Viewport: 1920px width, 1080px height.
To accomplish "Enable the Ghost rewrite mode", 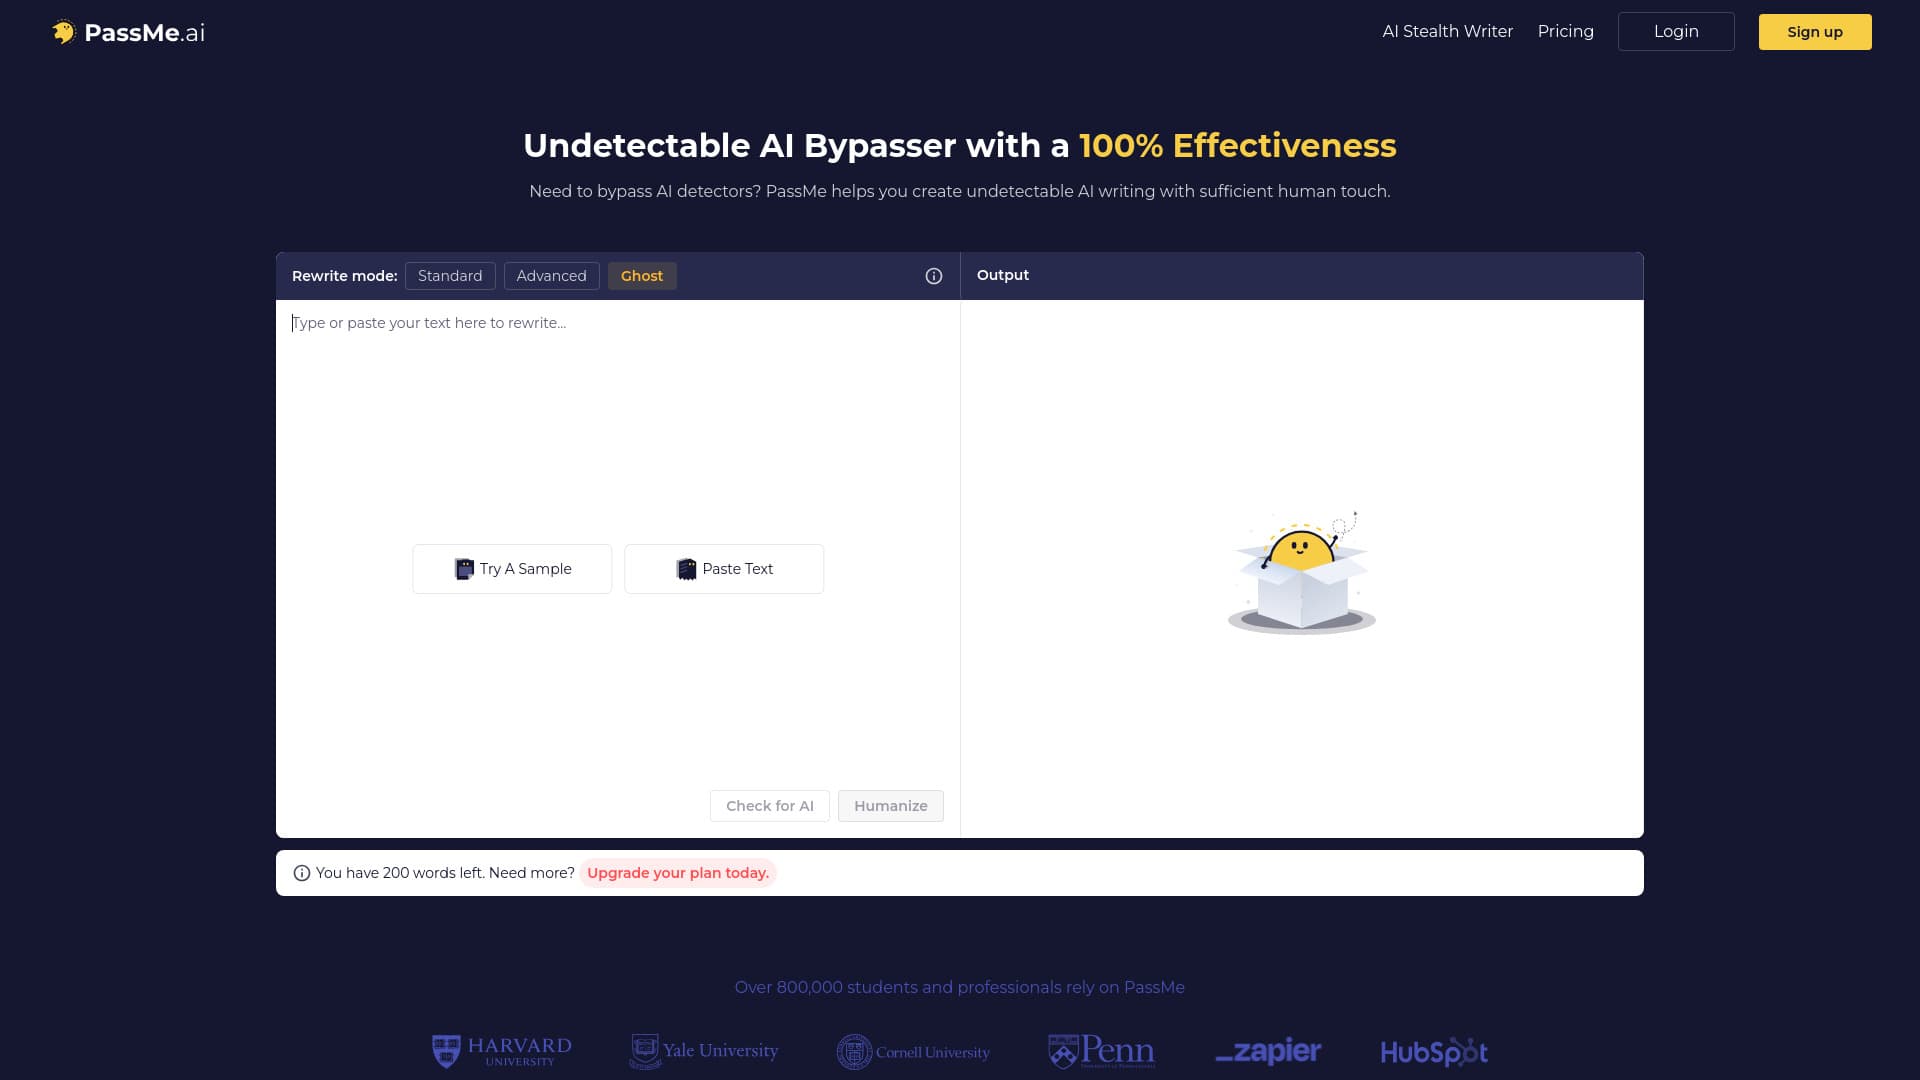I will [x=641, y=275].
